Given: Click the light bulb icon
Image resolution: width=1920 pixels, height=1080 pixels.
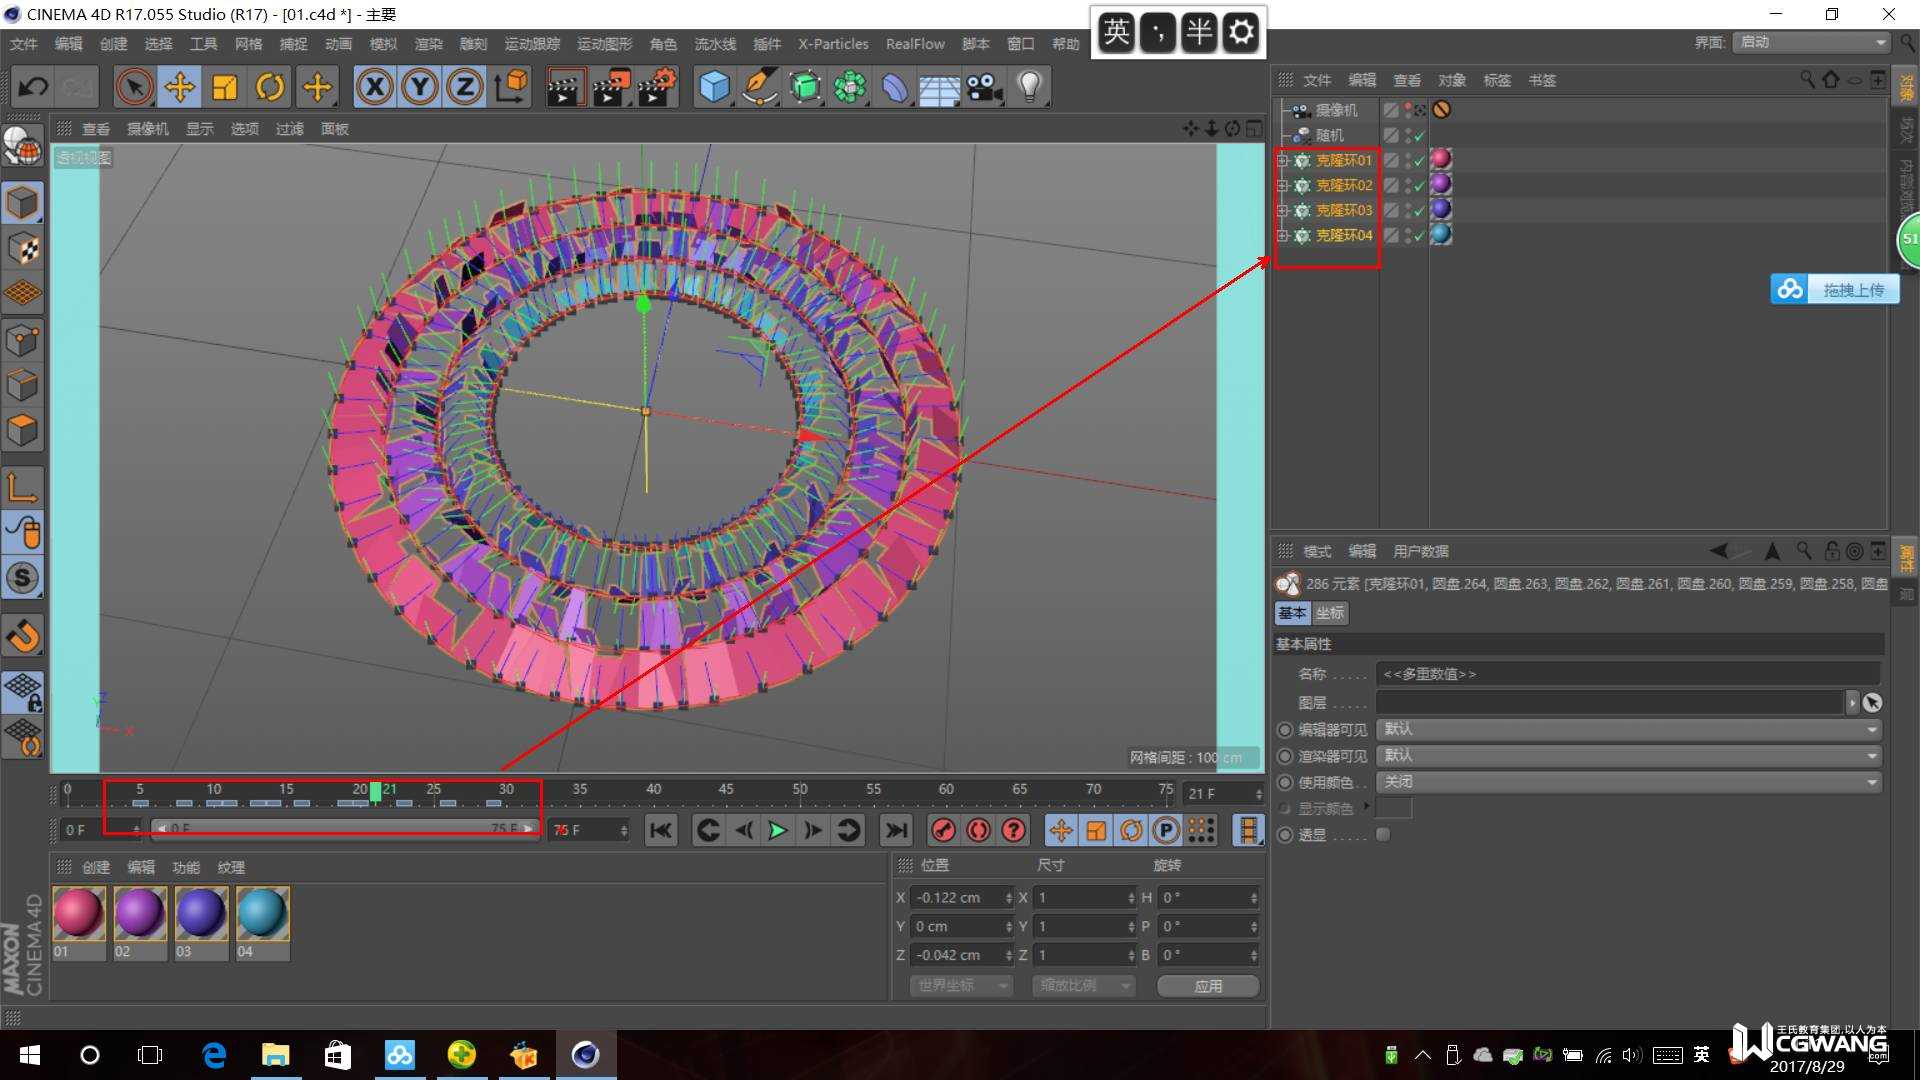Looking at the screenshot, I should (1029, 88).
